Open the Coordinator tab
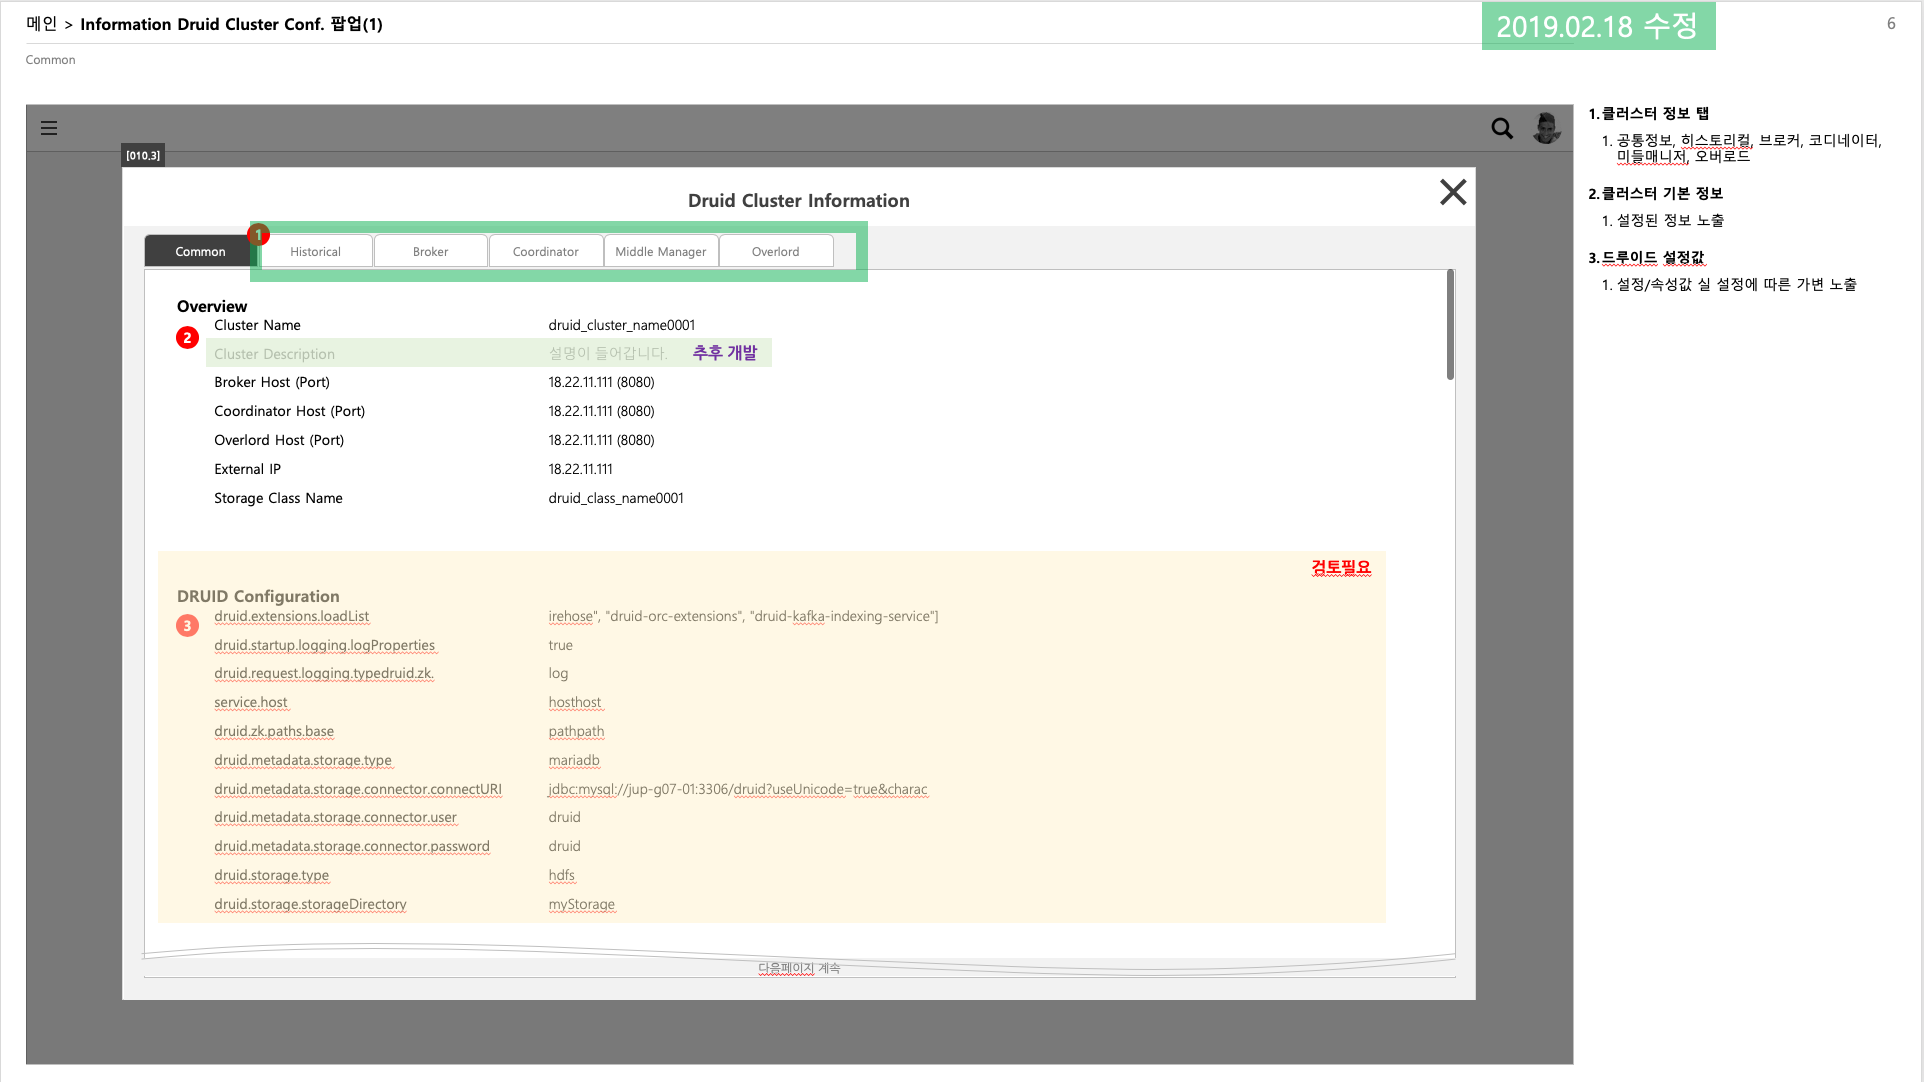This screenshot has height=1082, width=1924. click(545, 251)
